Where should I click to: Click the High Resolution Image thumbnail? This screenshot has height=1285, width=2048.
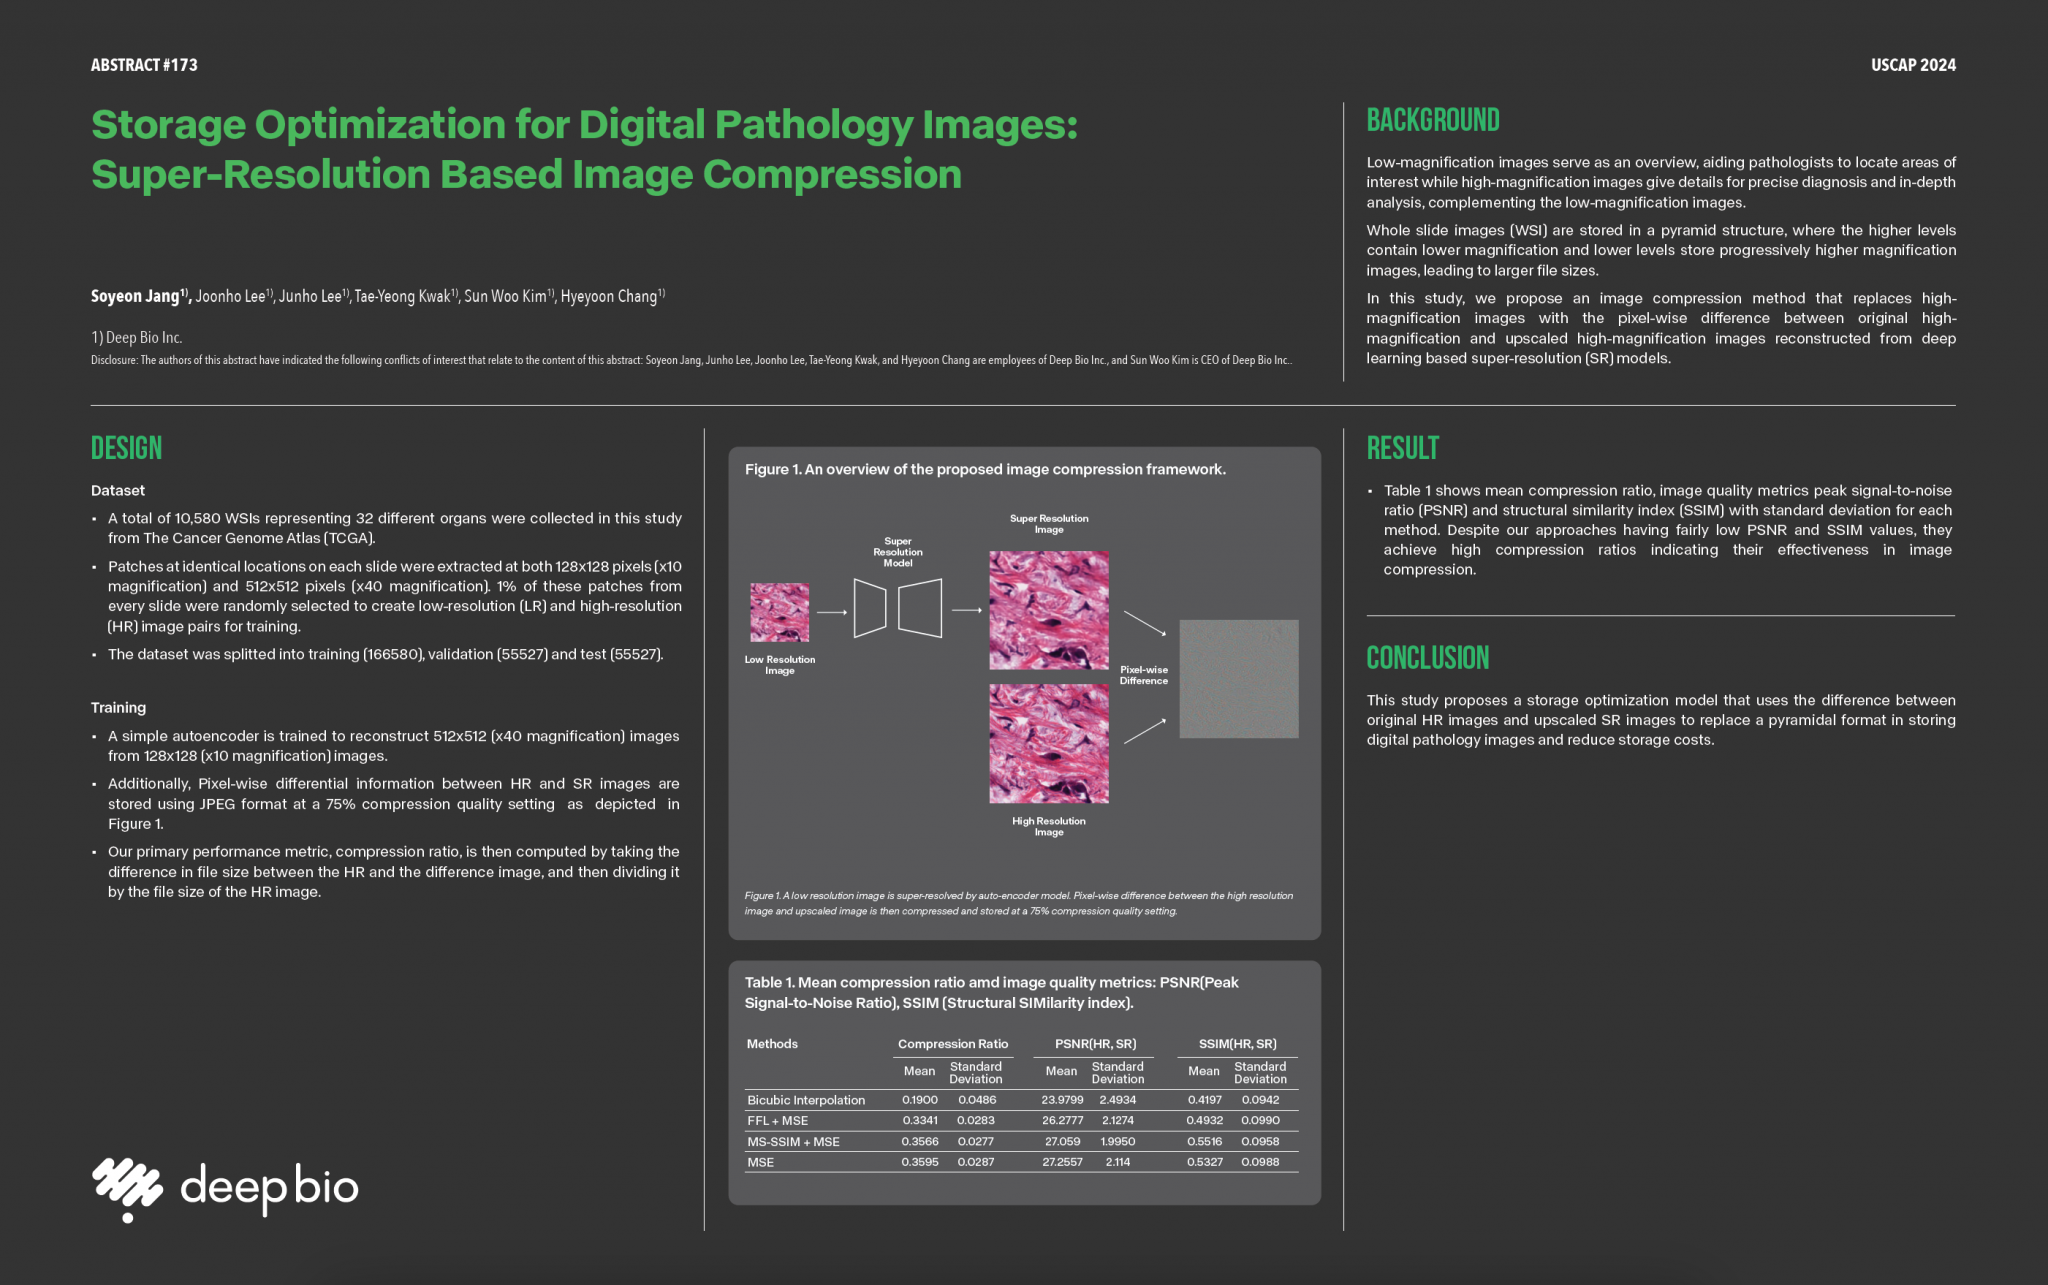[1048, 742]
